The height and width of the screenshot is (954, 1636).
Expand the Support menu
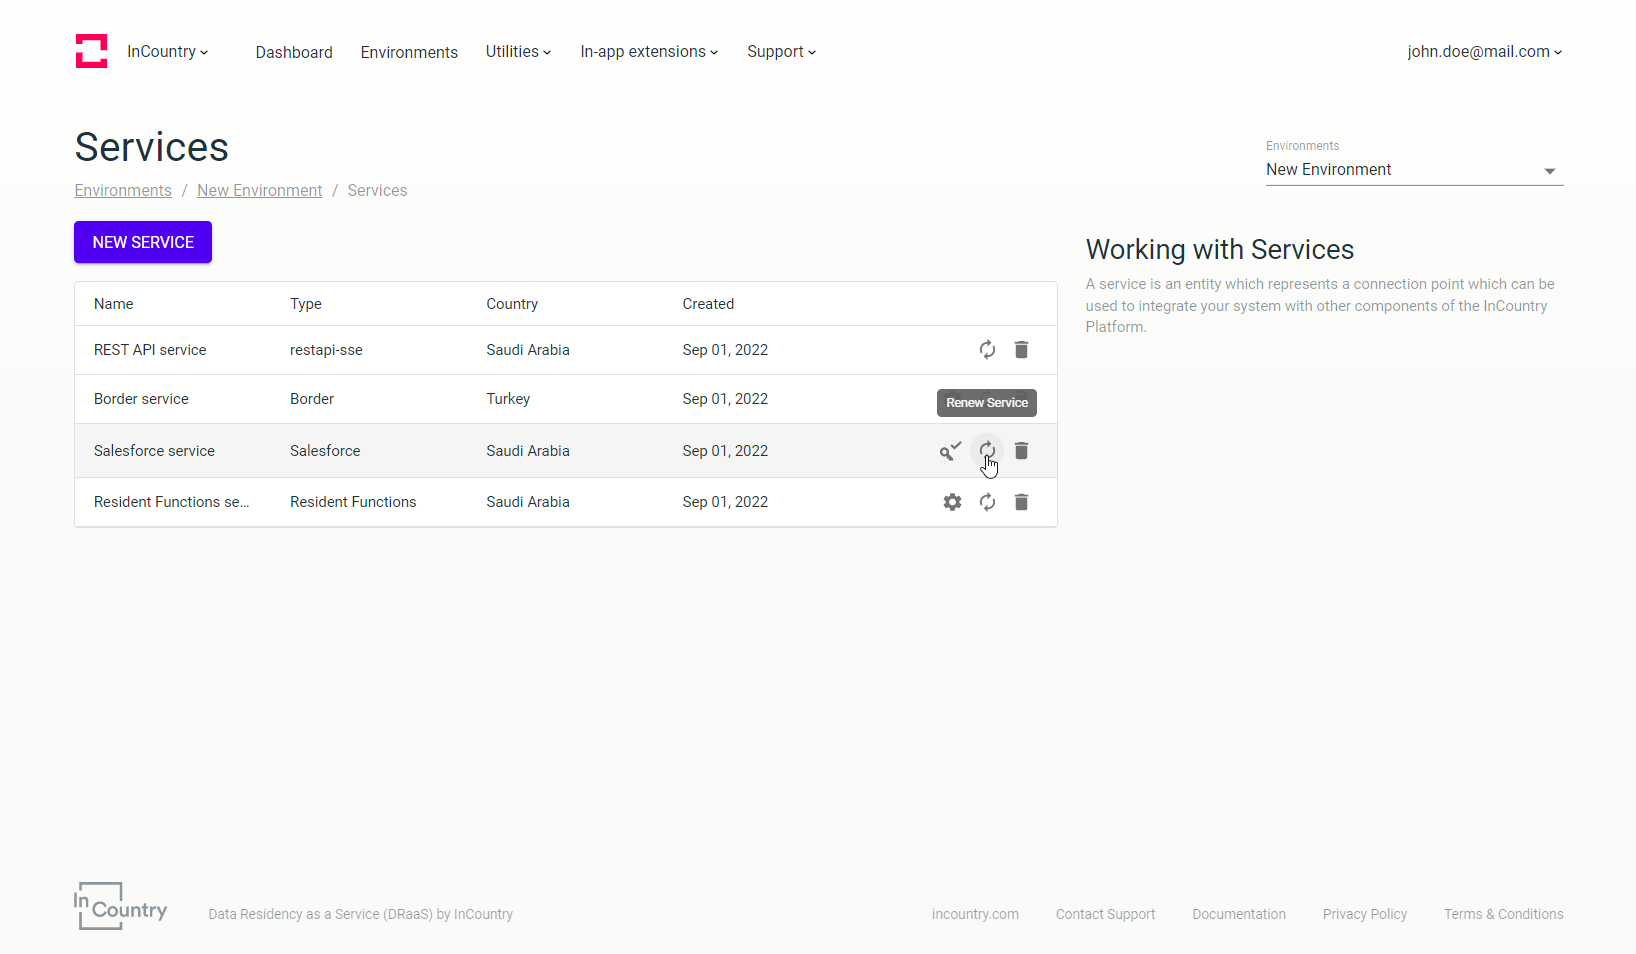(x=781, y=52)
